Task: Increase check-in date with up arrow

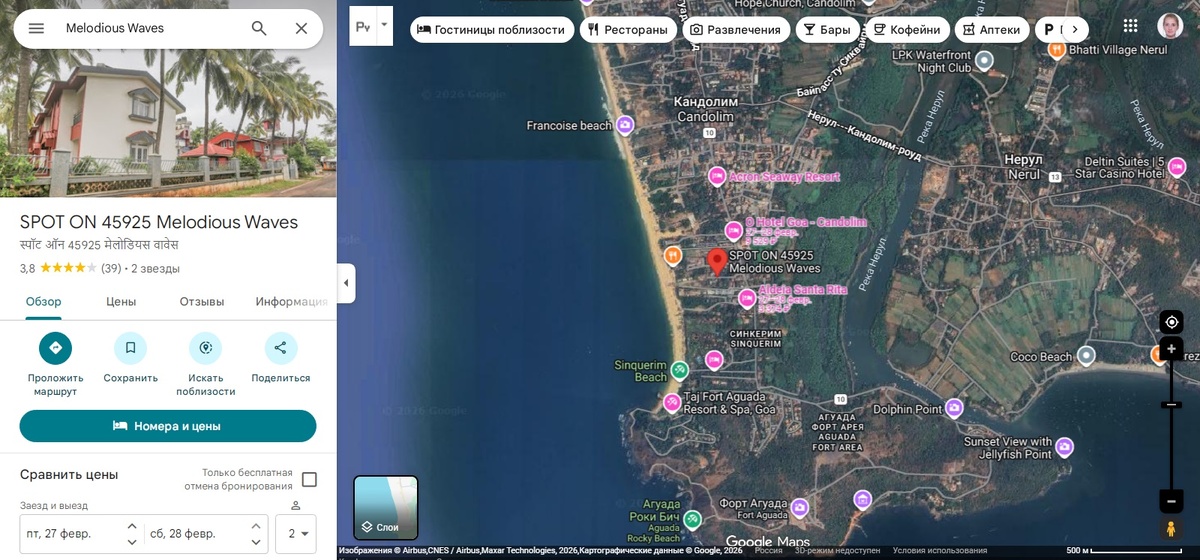Action: (x=132, y=525)
